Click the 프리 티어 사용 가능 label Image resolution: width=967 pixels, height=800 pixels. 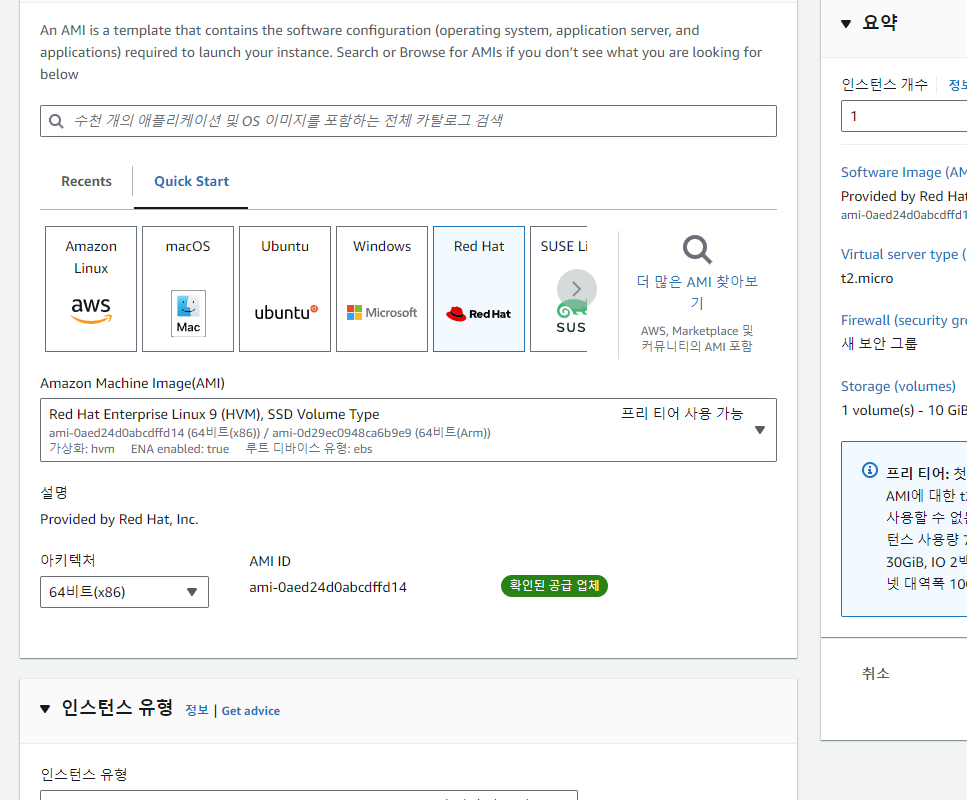(682, 413)
